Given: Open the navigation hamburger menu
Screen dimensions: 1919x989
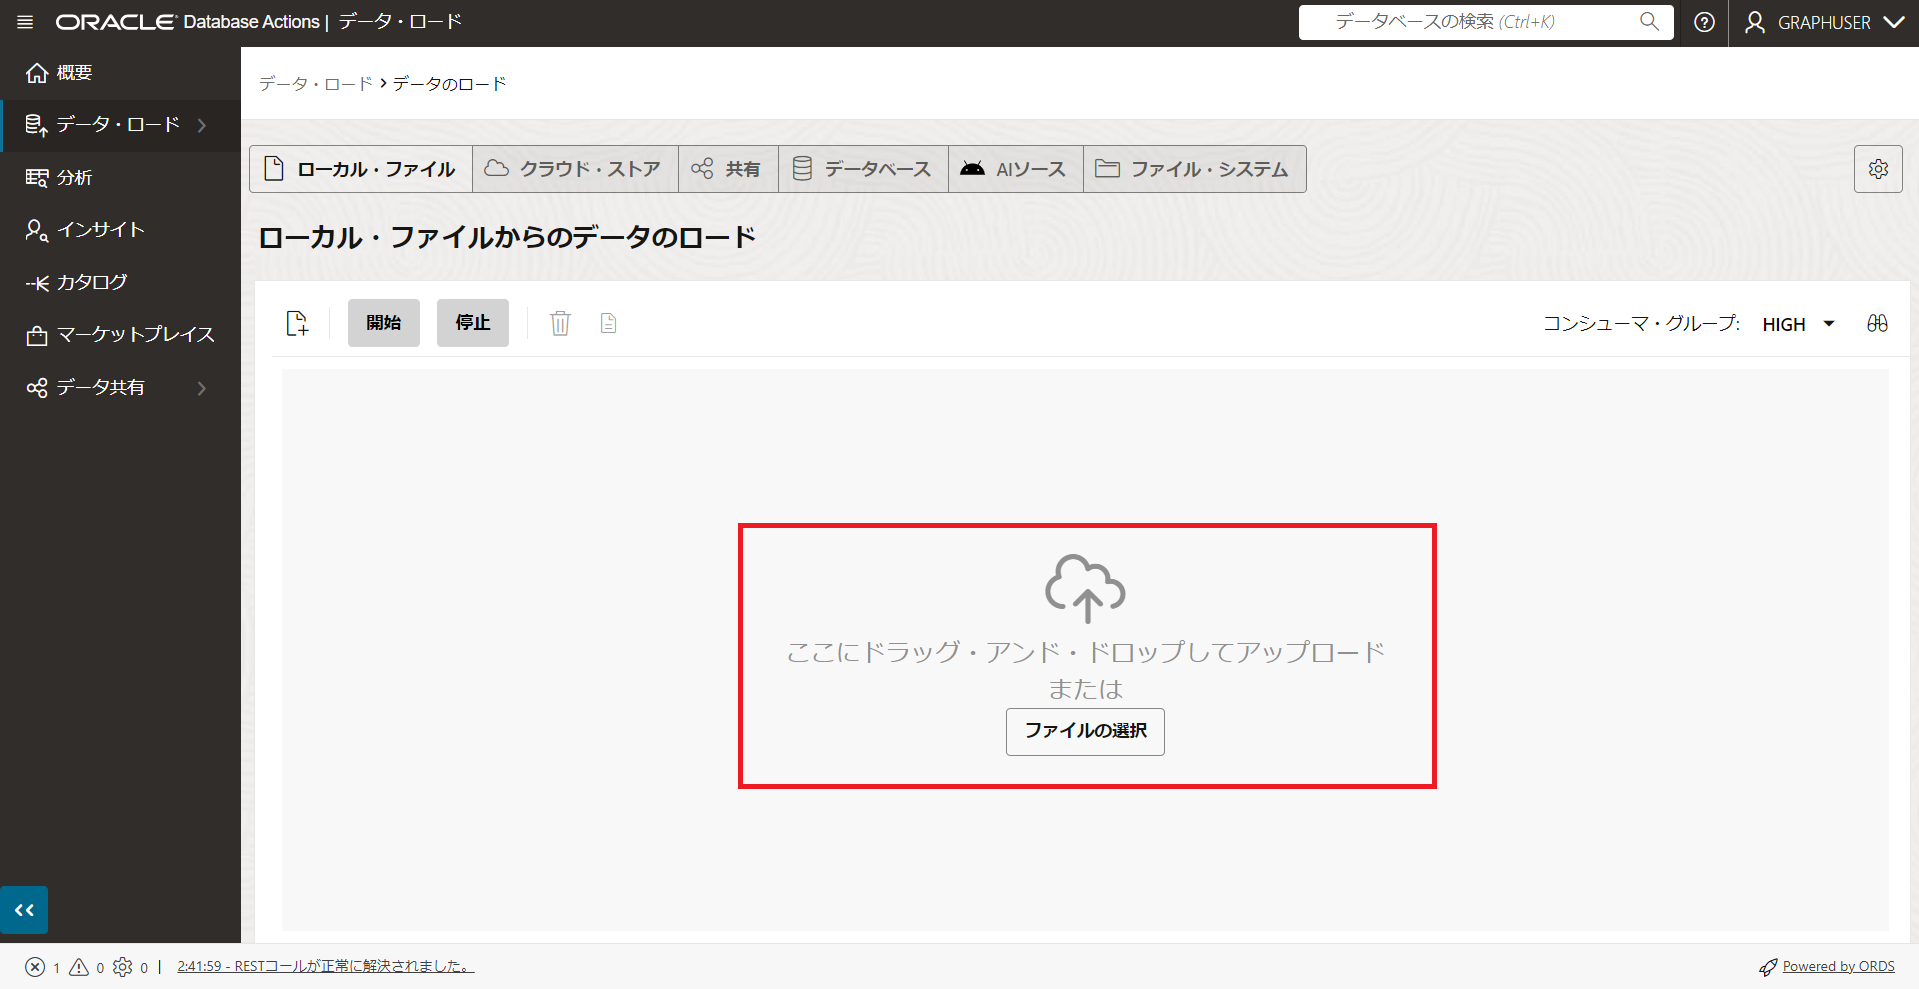Looking at the screenshot, I should point(25,22).
